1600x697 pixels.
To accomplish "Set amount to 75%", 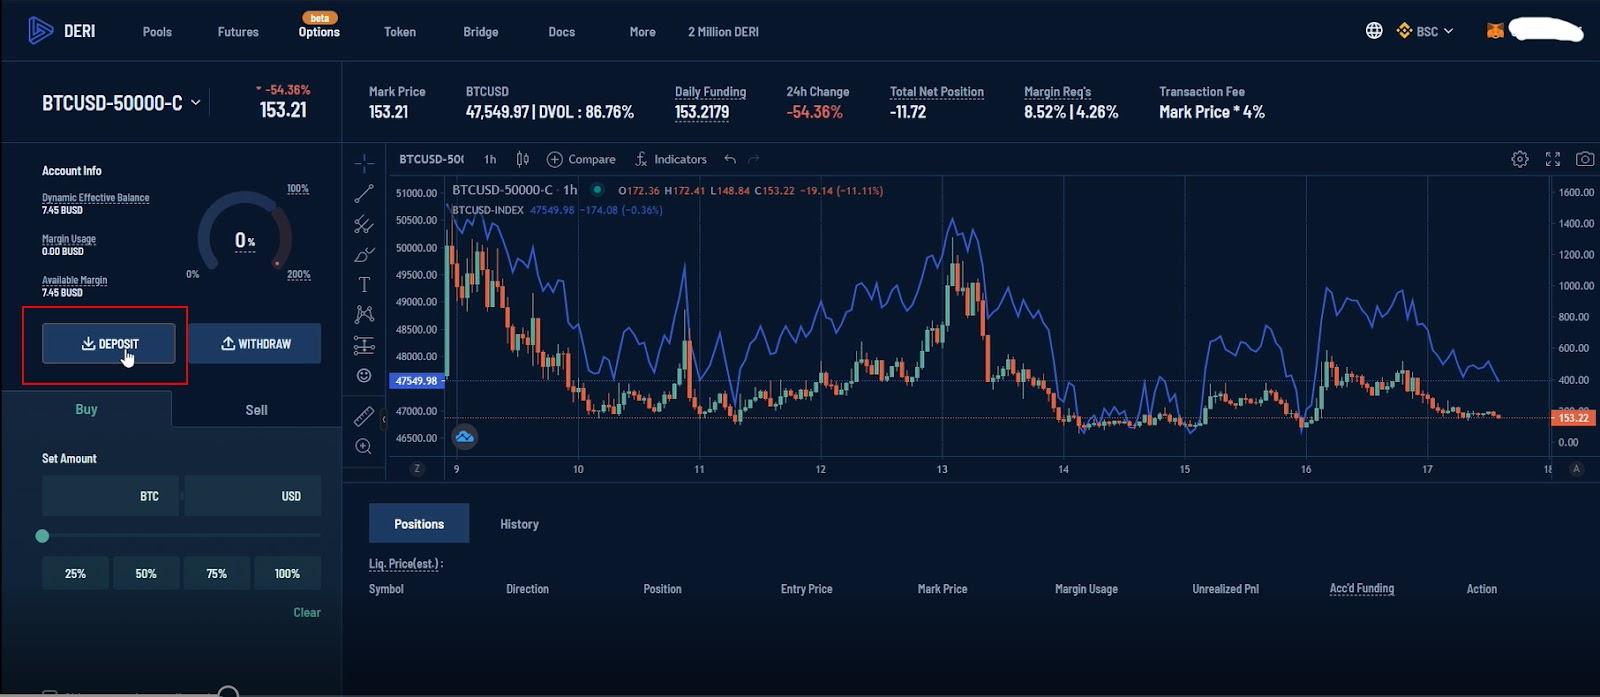I will [217, 573].
